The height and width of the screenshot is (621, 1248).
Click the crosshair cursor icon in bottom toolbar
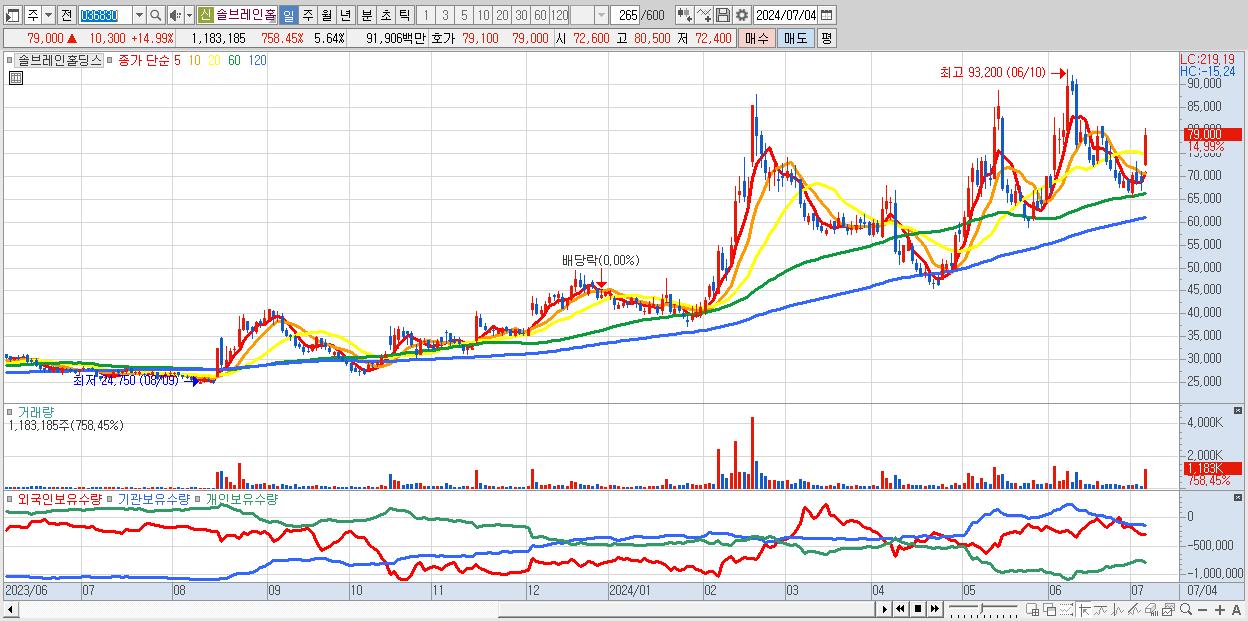pos(1083,609)
